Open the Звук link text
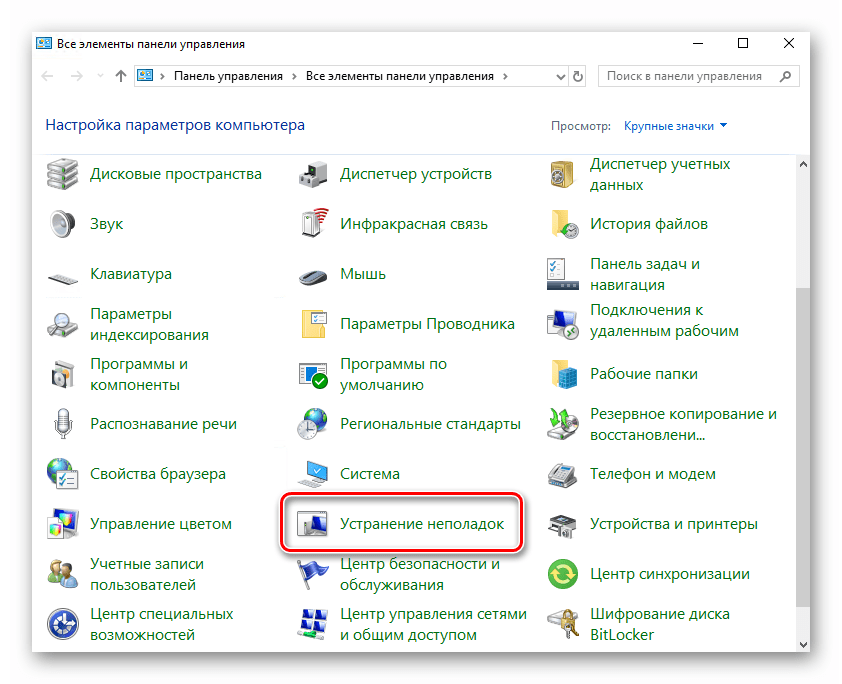 coord(106,224)
